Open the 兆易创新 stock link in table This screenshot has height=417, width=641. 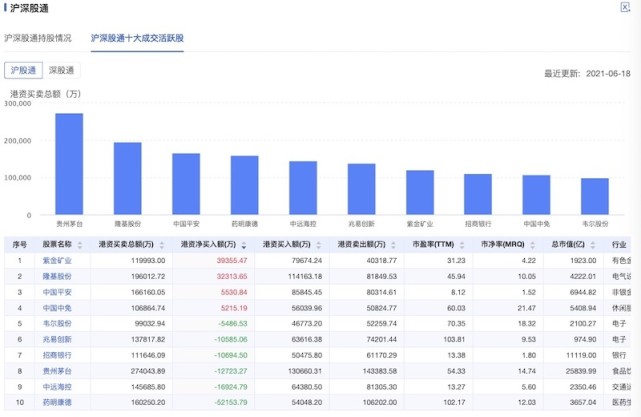(x=57, y=339)
